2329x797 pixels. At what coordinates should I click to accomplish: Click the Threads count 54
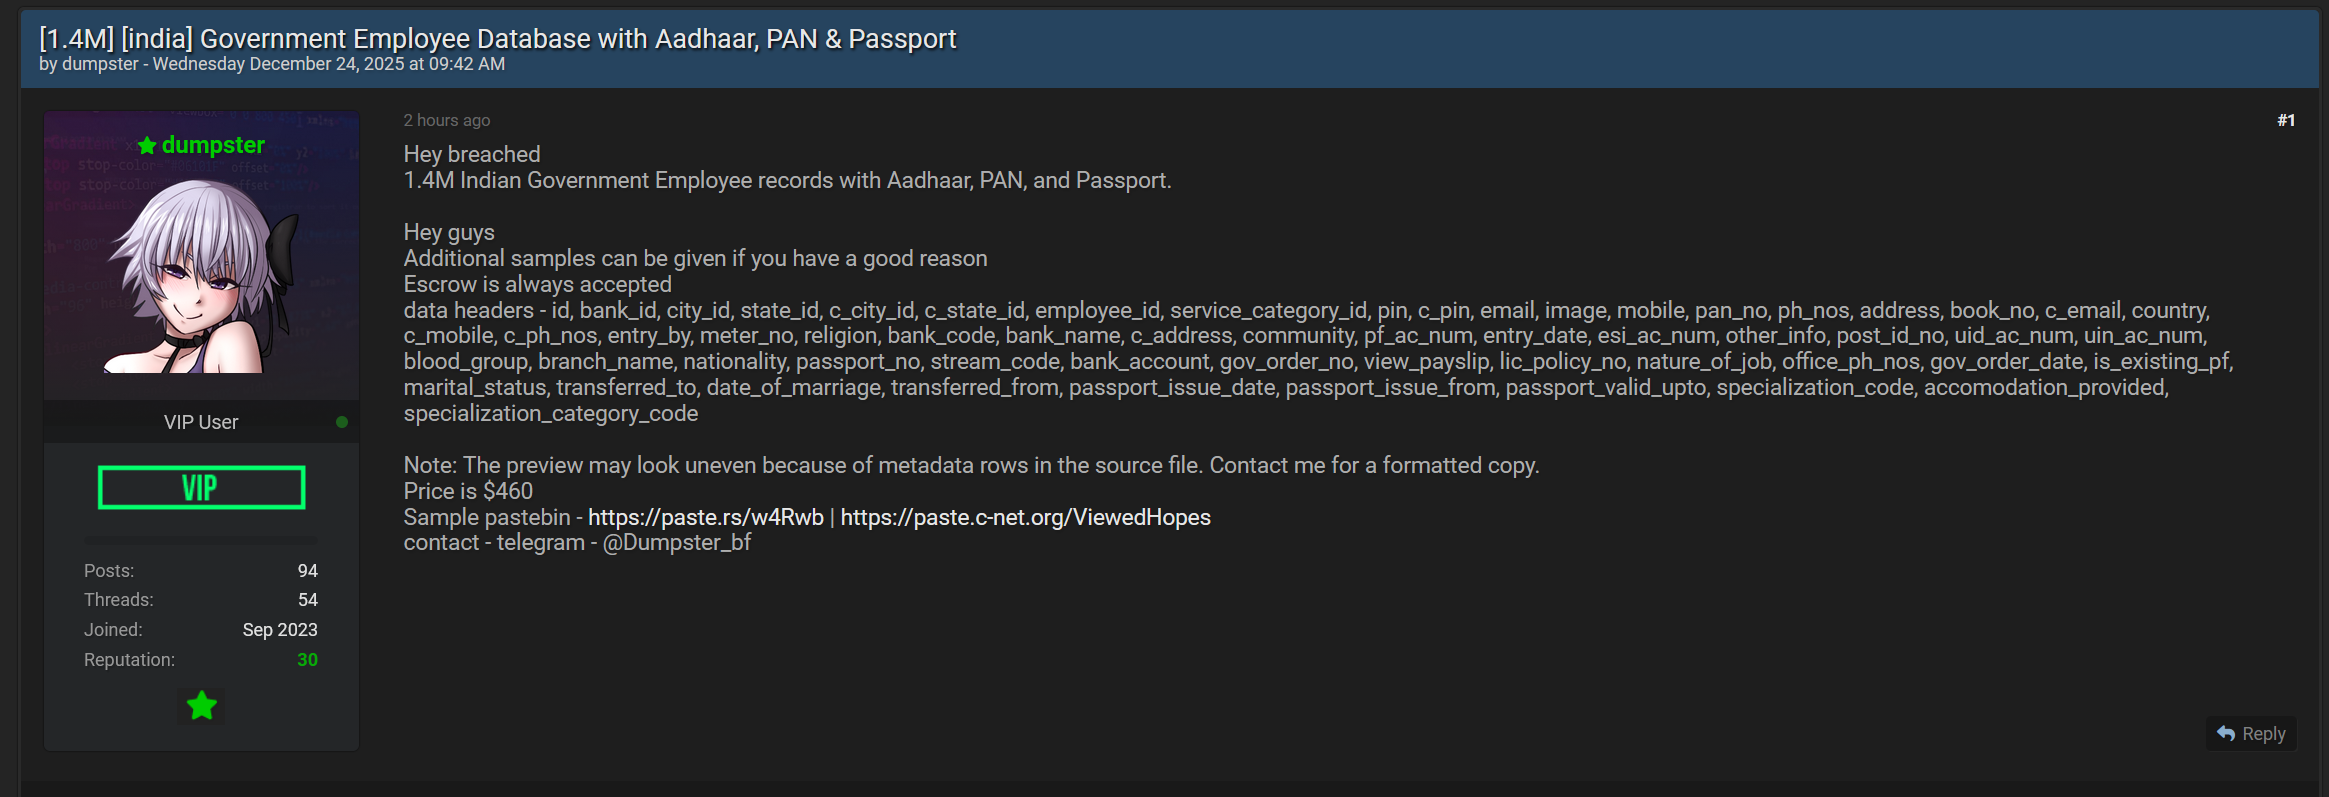pyautogui.click(x=307, y=600)
